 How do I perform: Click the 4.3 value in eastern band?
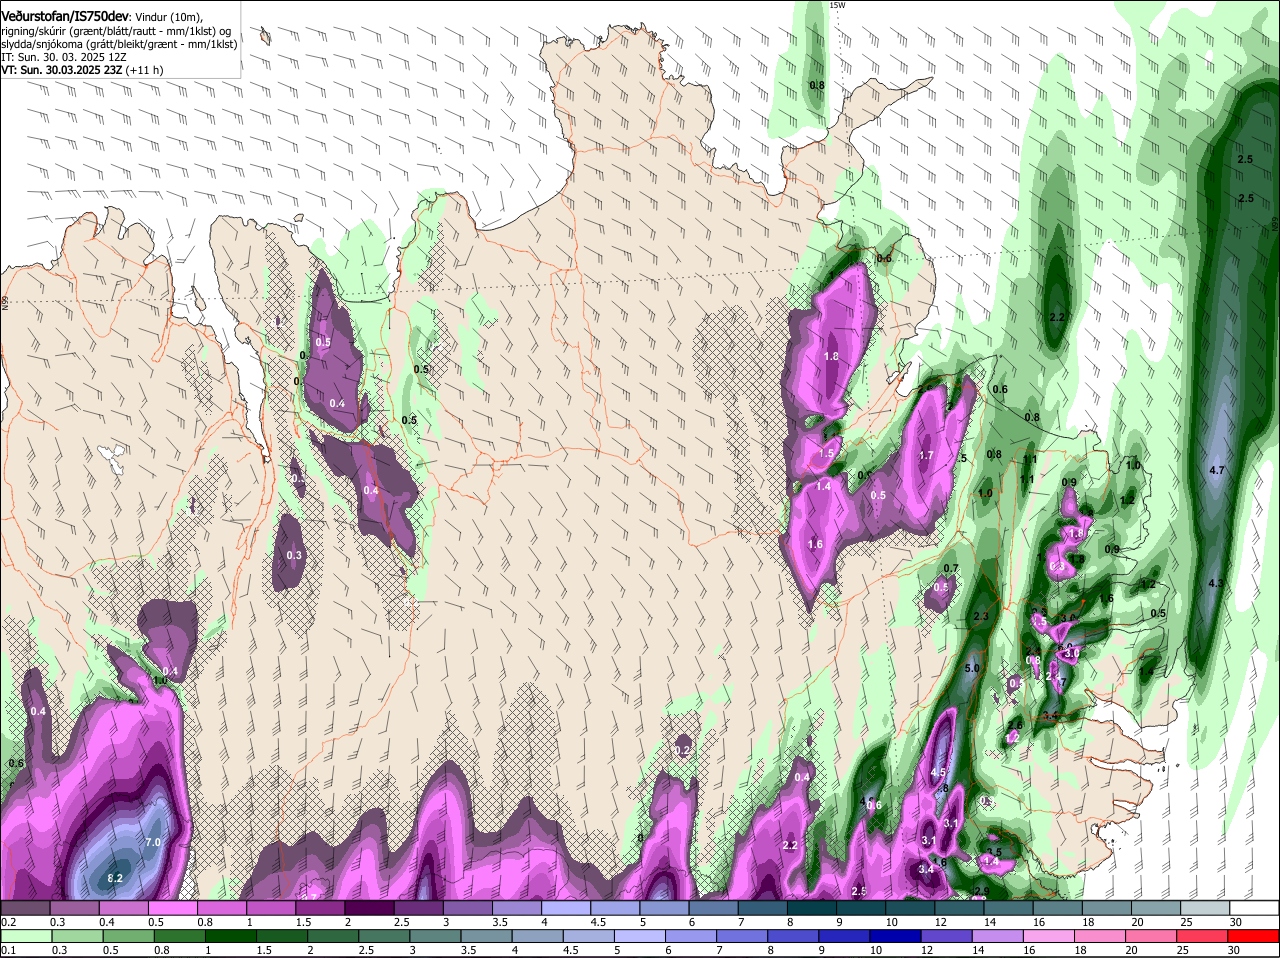pyautogui.click(x=1216, y=583)
